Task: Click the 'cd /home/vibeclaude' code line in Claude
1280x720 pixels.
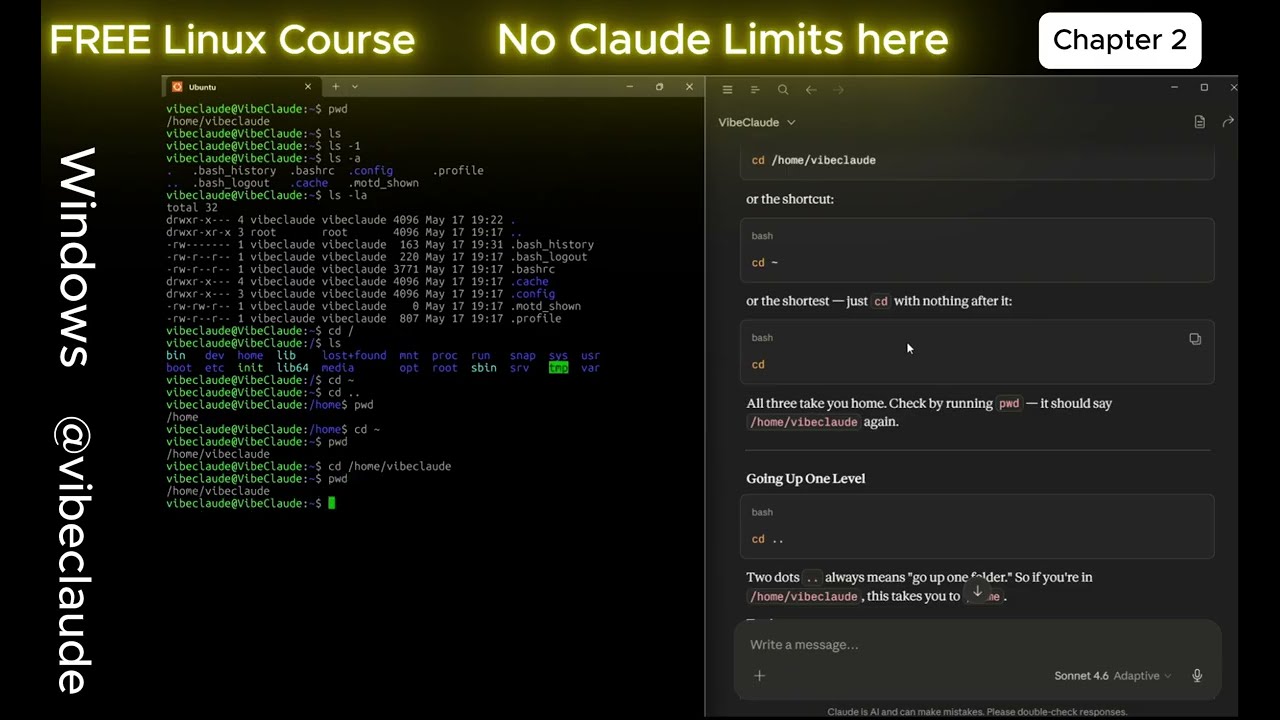Action: (x=813, y=160)
